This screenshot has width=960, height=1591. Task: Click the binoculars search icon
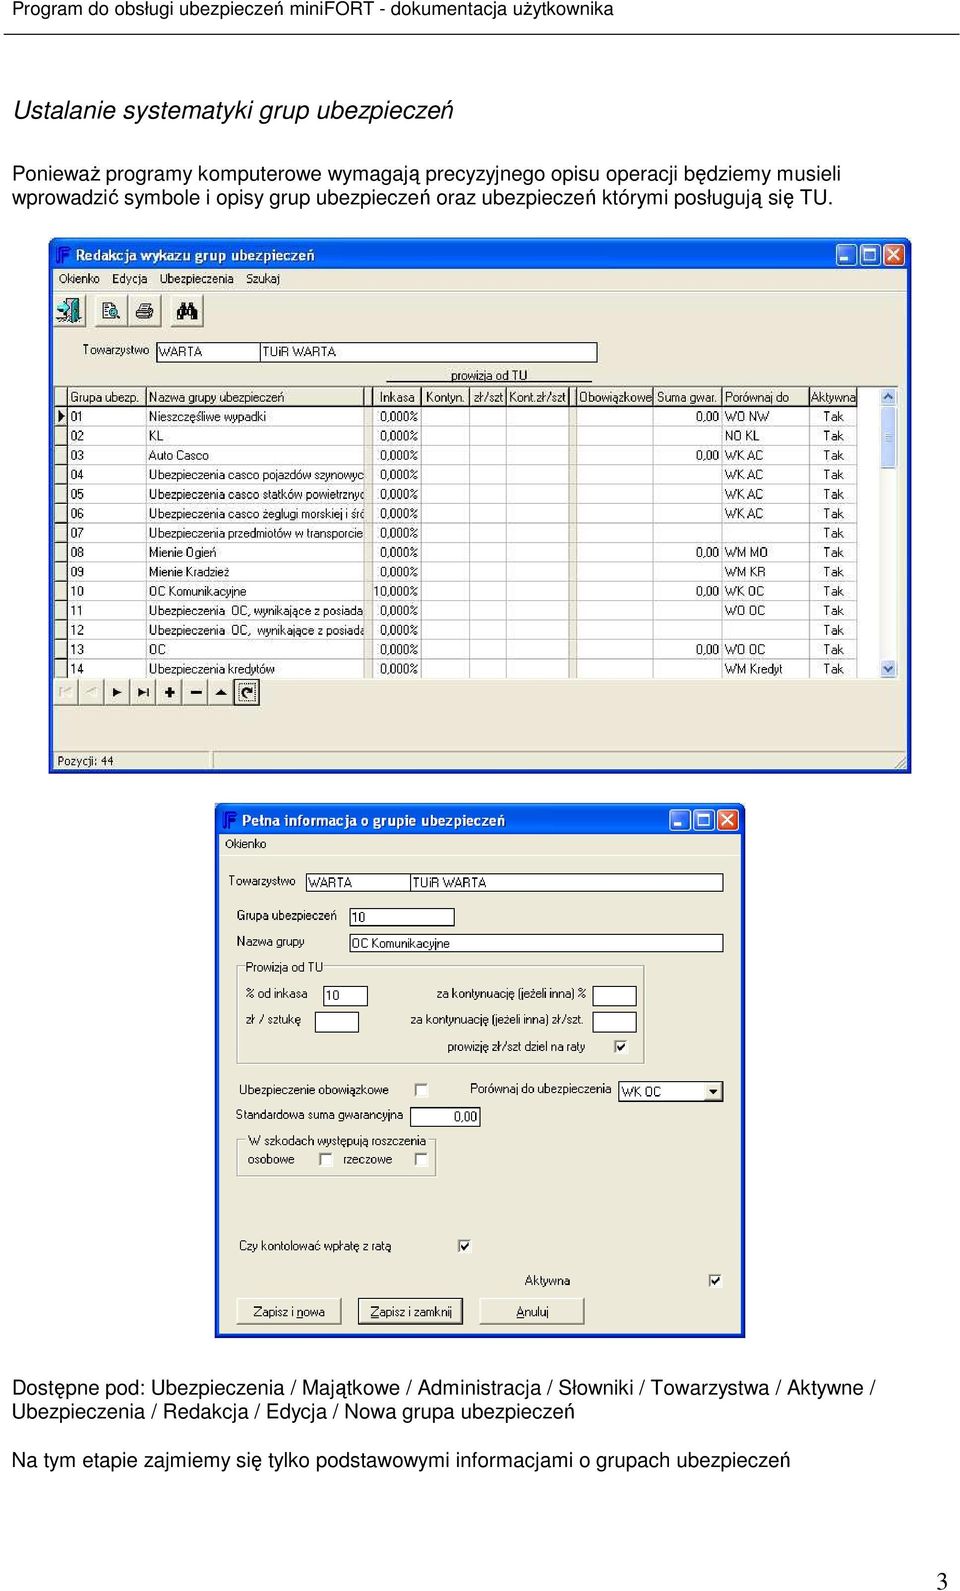187,311
